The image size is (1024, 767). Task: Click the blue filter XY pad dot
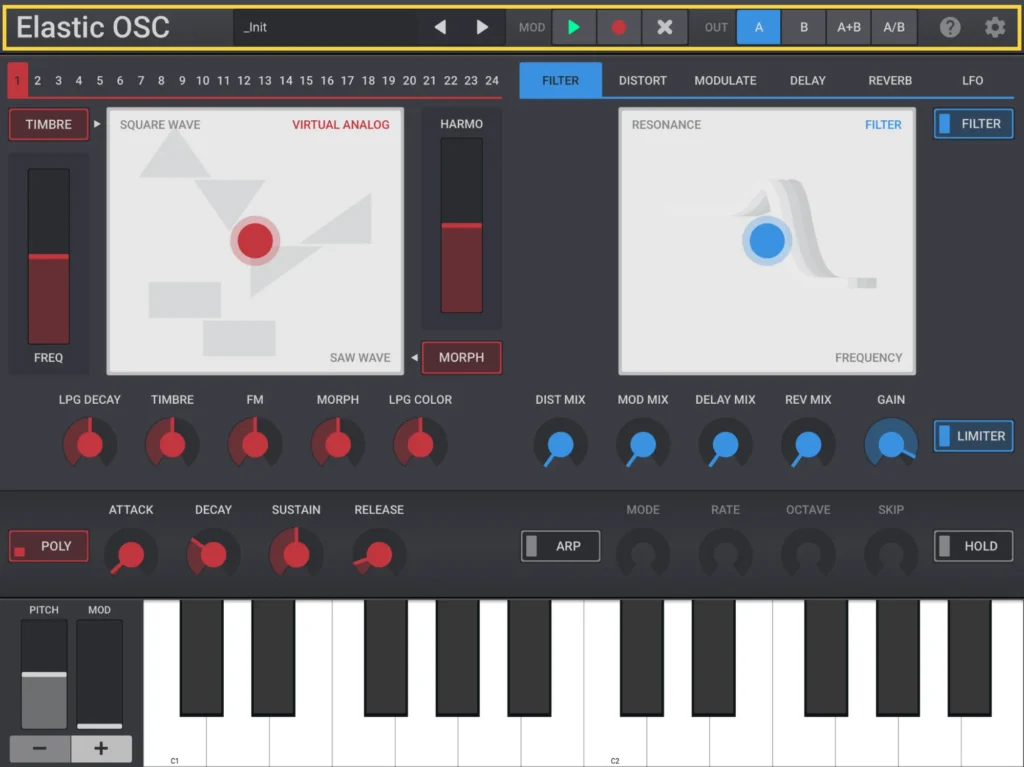tap(767, 240)
